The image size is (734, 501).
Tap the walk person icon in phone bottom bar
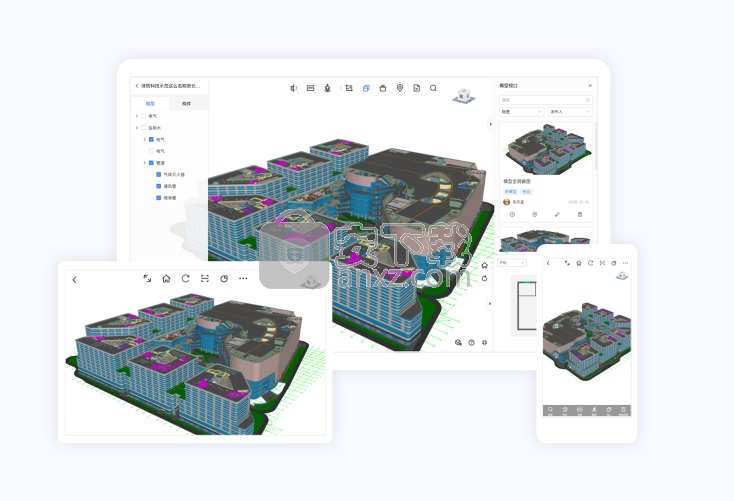pyautogui.click(x=594, y=410)
